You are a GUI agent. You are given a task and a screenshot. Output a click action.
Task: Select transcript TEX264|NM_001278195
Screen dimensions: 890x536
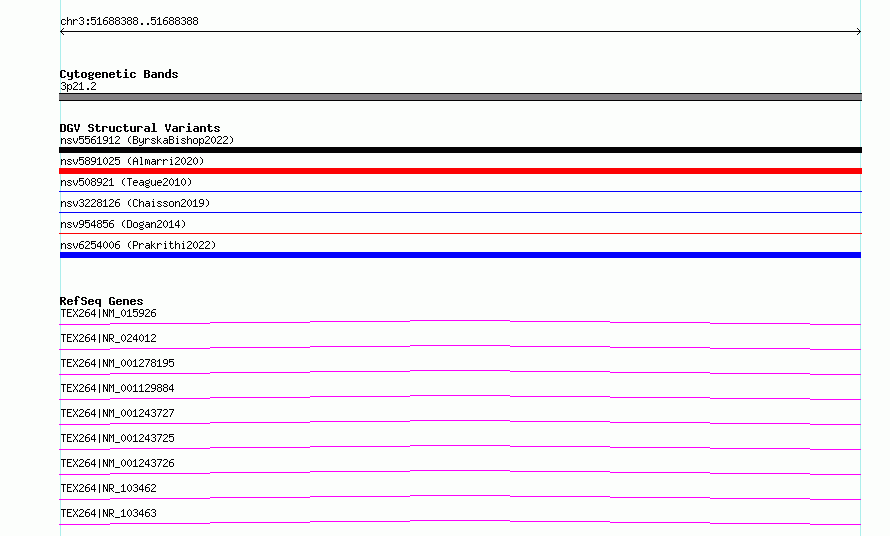coord(117,363)
